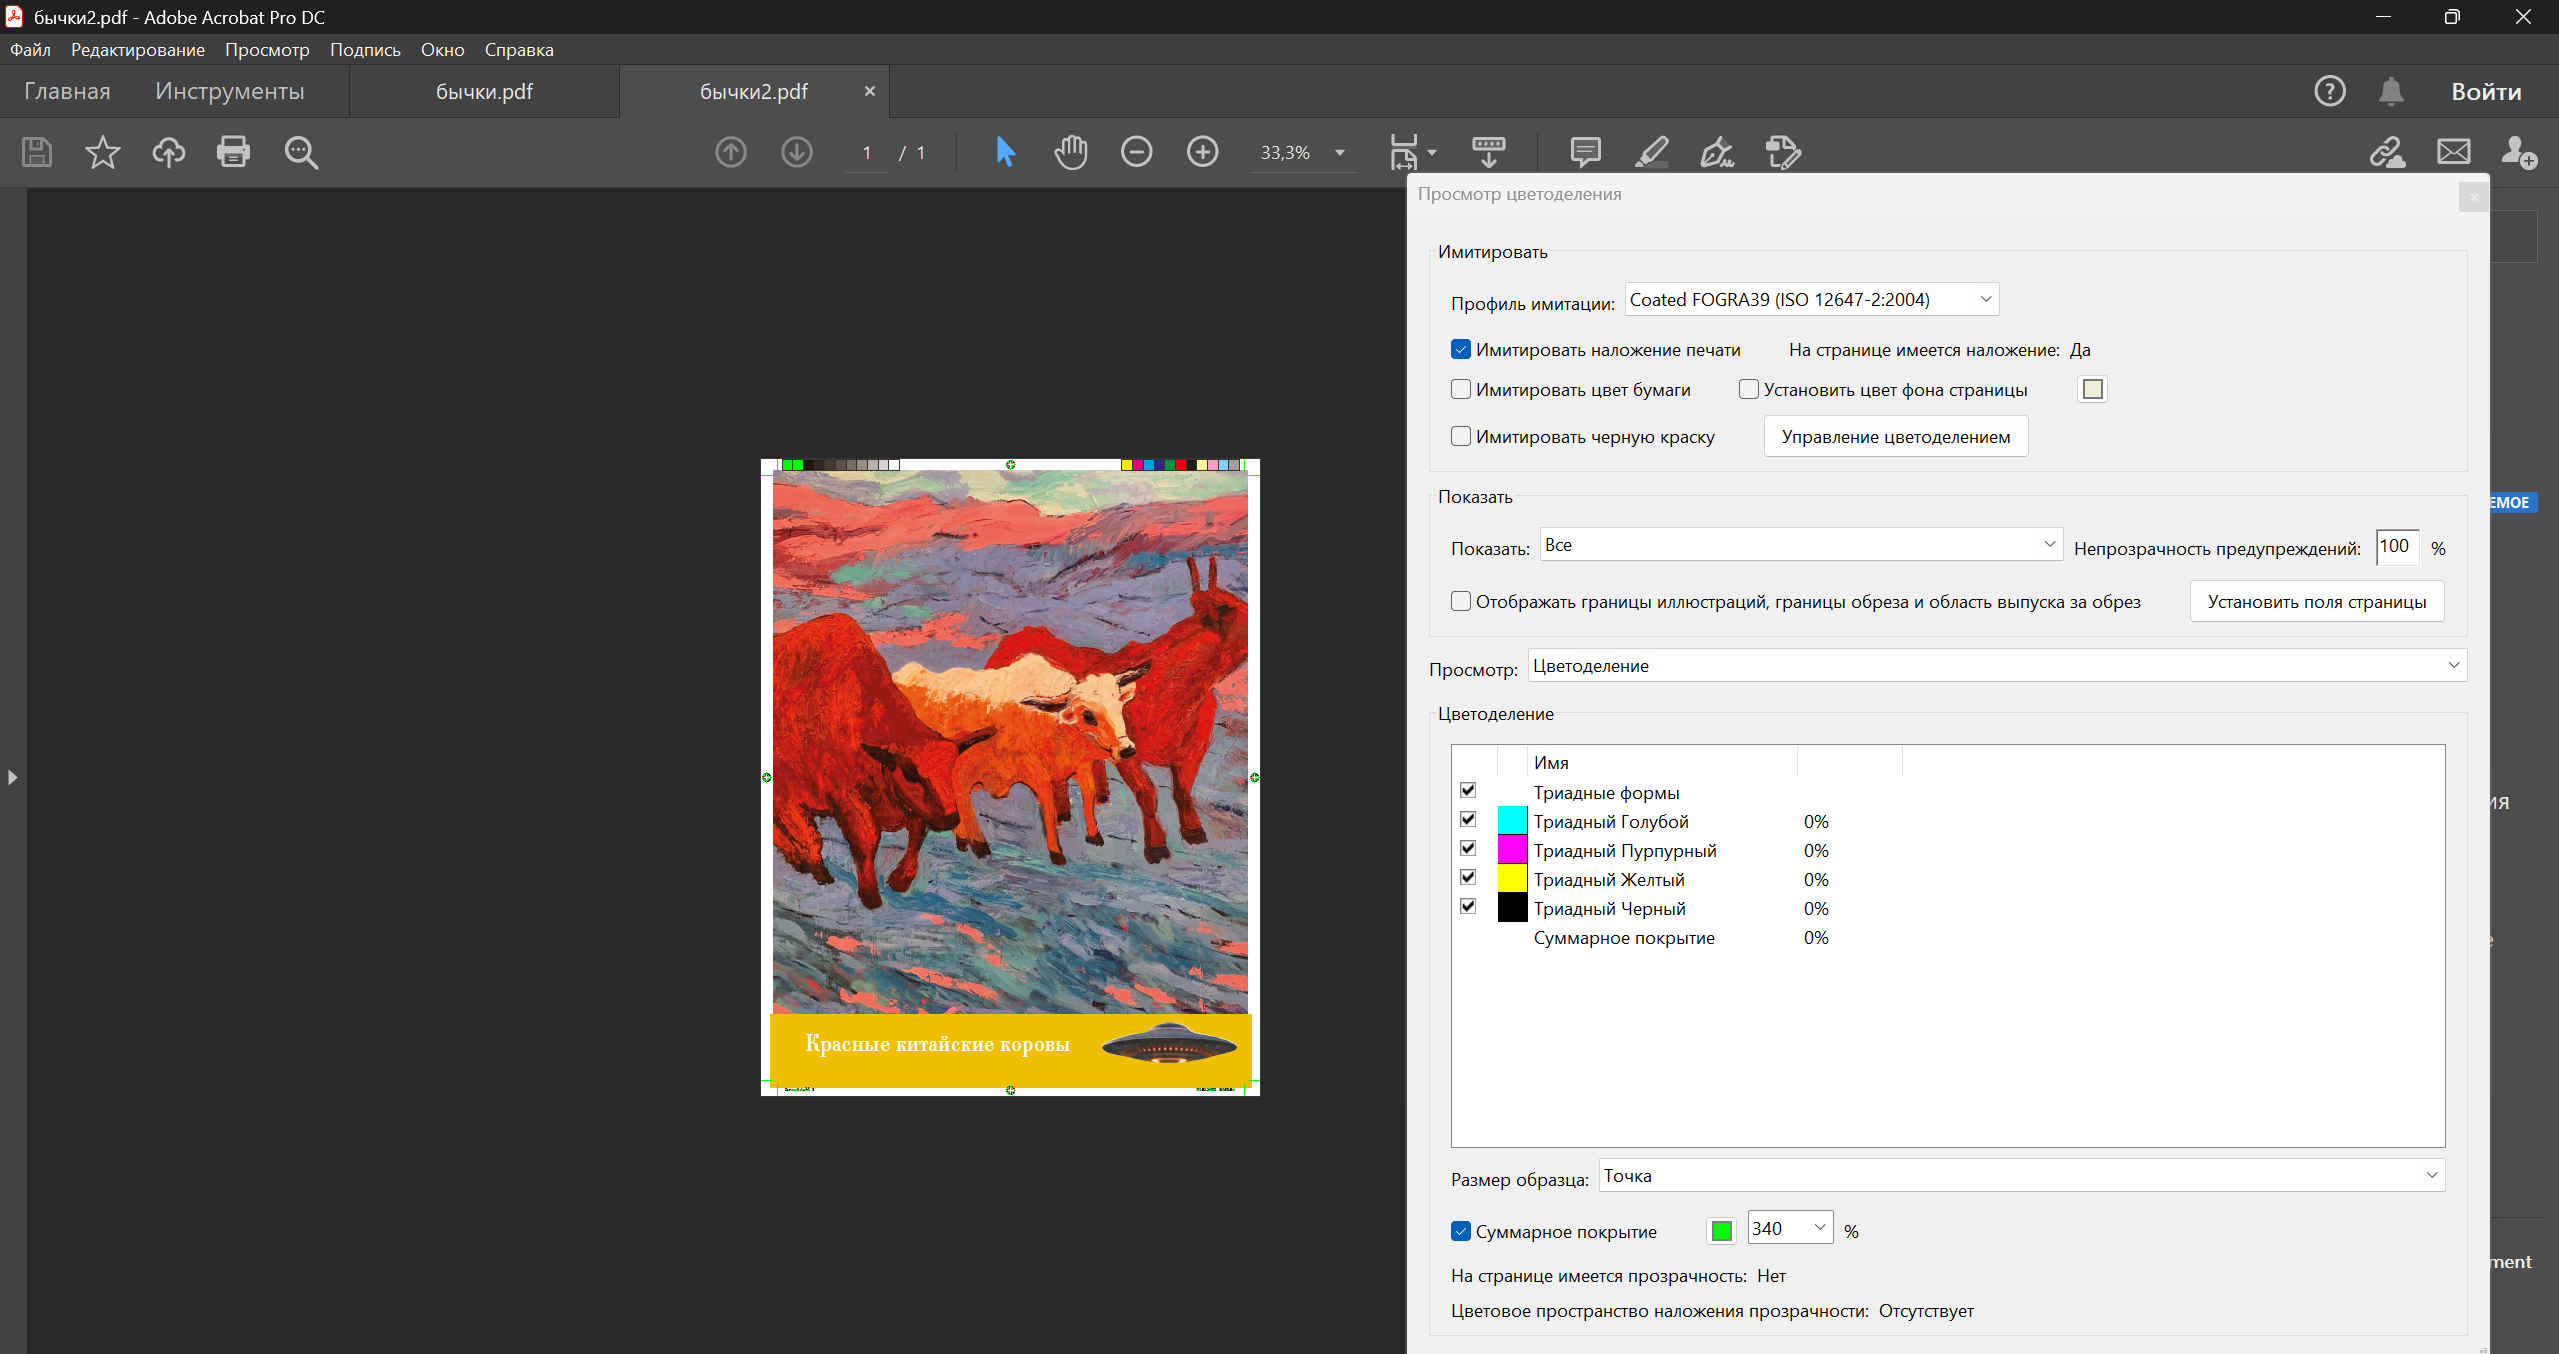Click the fit page display icon
The height and width of the screenshot is (1354, 2559).
(x=1404, y=152)
